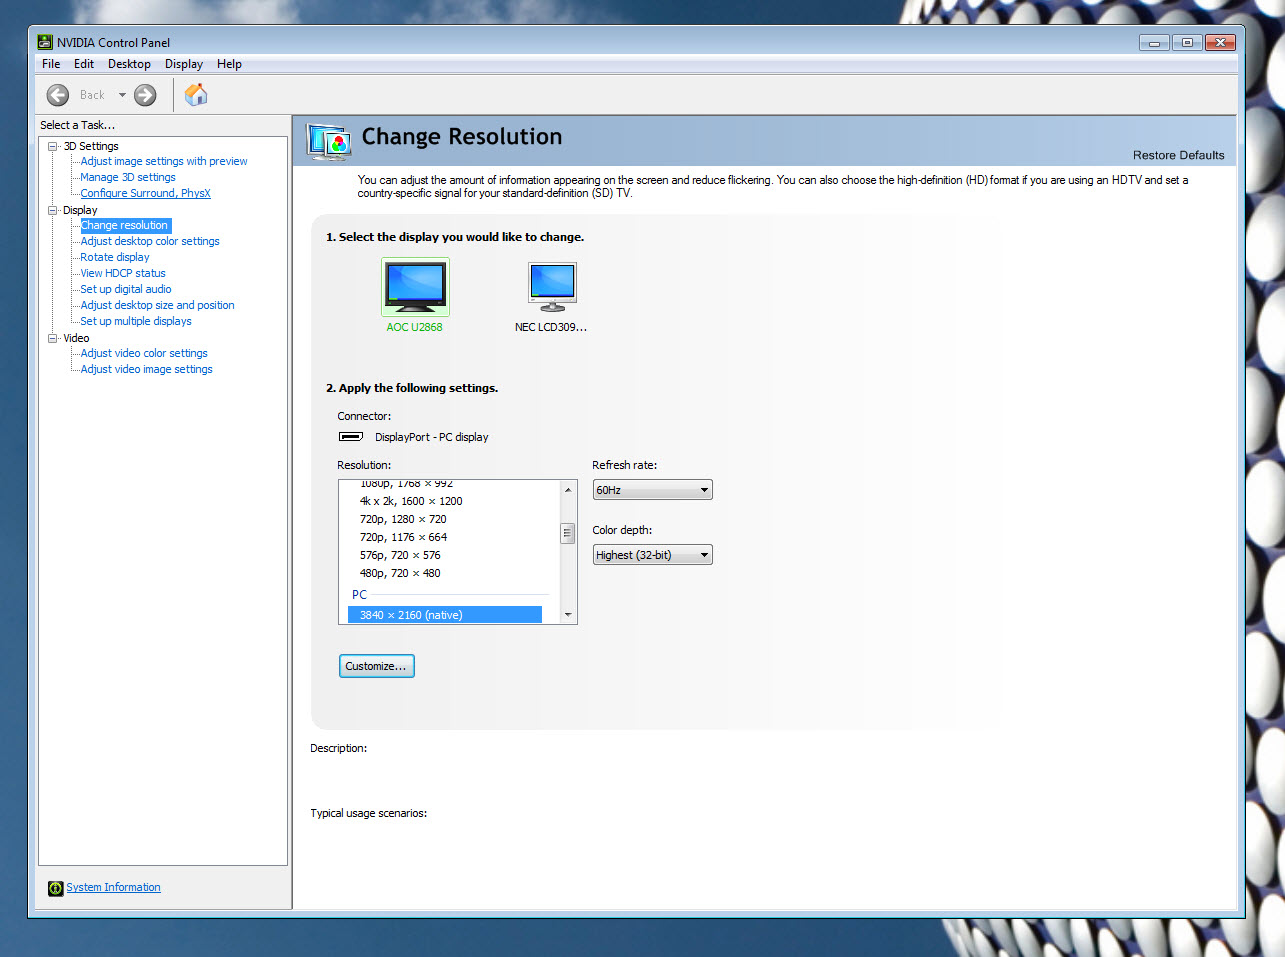The width and height of the screenshot is (1285, 957).
Task: Open Configure Surround, PhysX
Action: click(x=146, y=193)
